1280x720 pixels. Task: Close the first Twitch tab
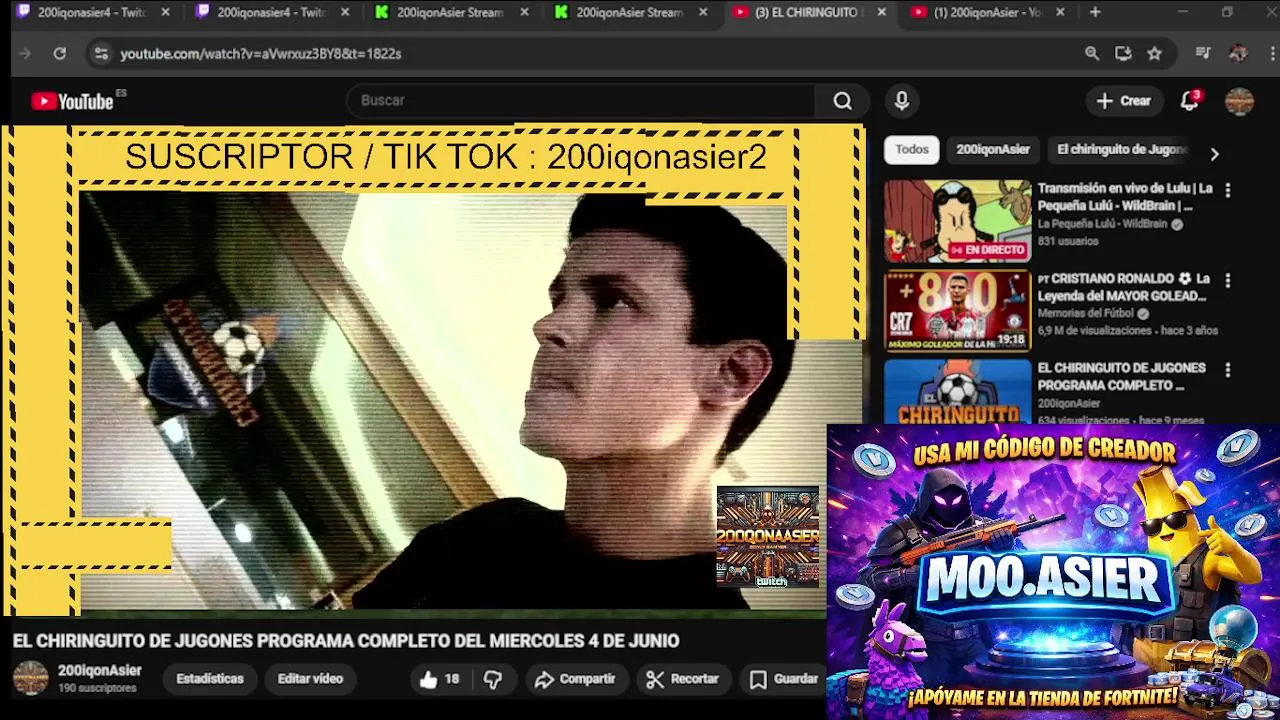tap(165, 12)
